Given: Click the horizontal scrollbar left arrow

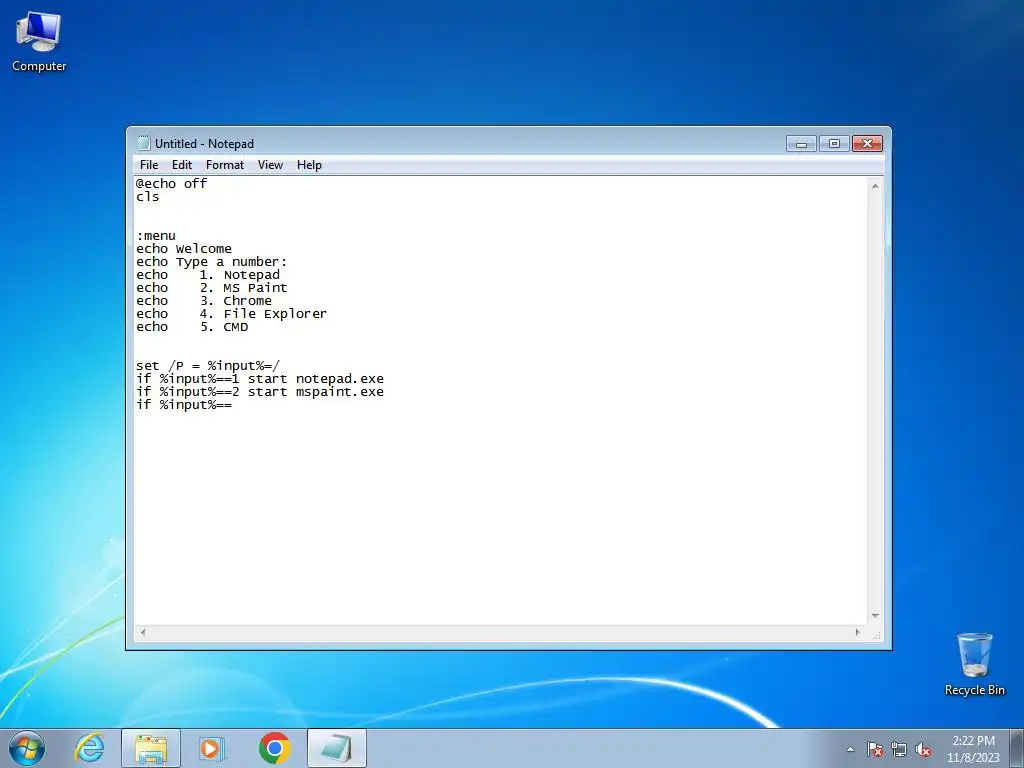Looking at the screenshot, I should coord(143,632).
